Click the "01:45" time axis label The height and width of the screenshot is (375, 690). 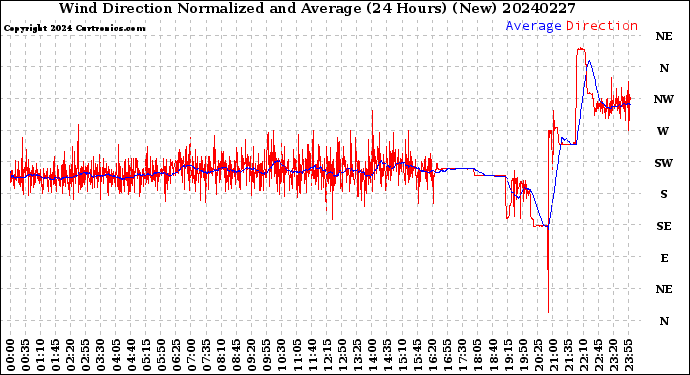56,355
